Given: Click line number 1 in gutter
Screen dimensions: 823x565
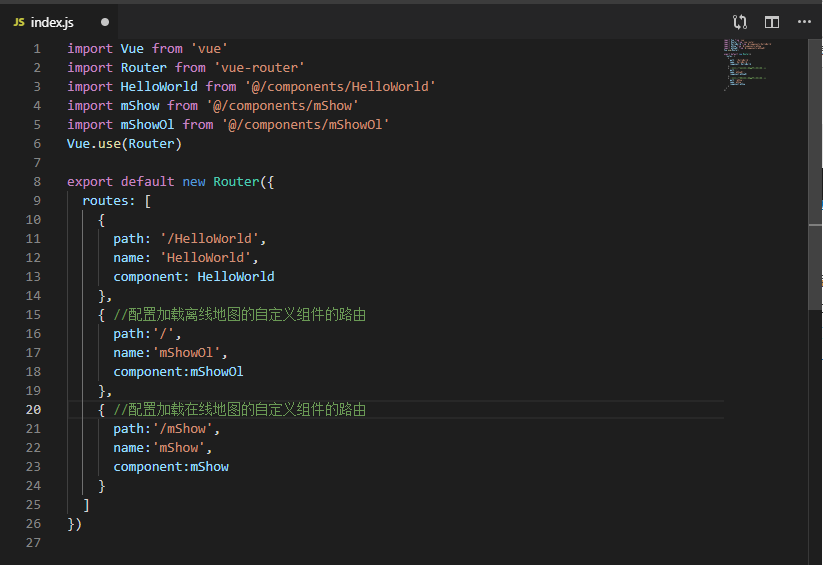Looking at the screenshot, I should (37, 49).
